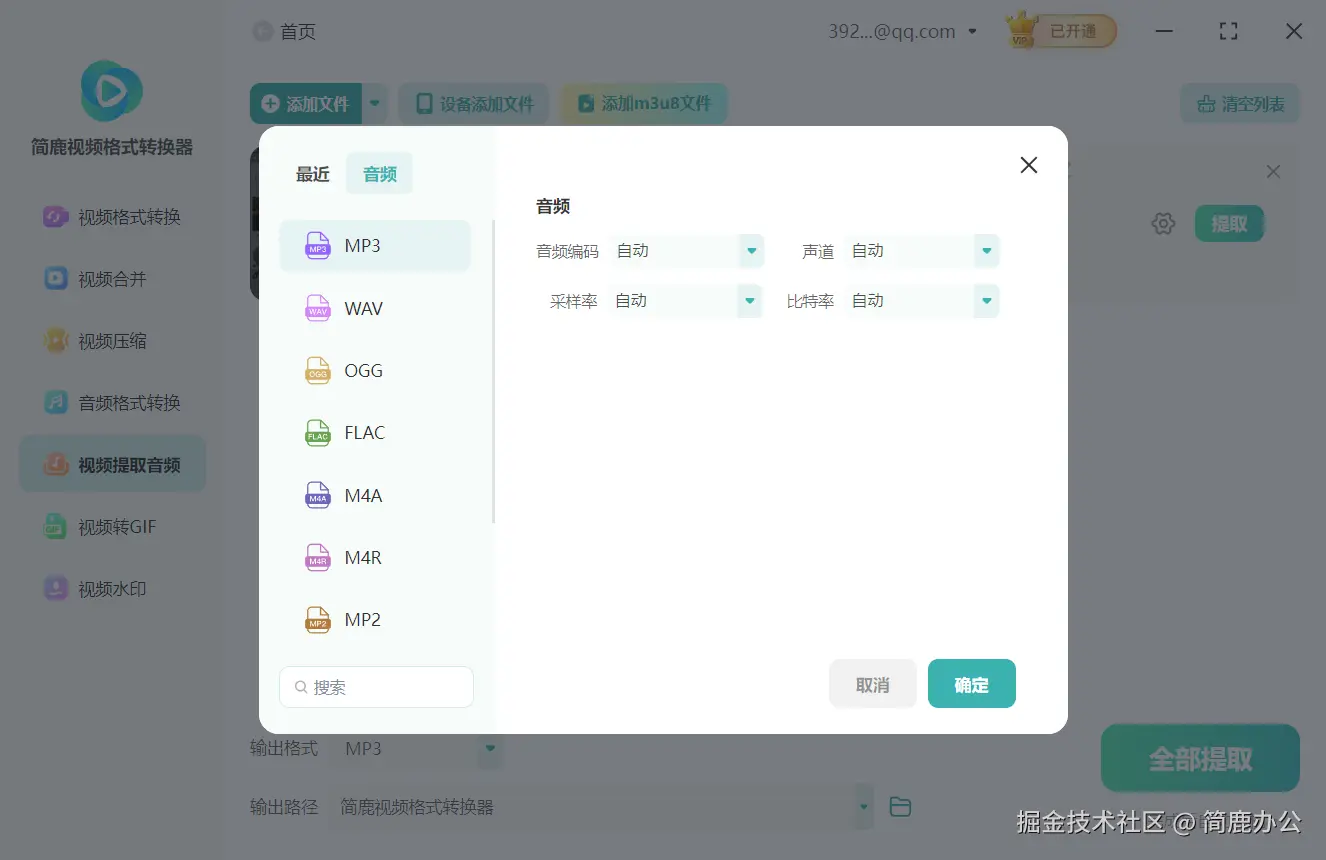Viewport: 1326px width, 860px height.
Task: Switch to the 音频 tab
Action: 379,175
